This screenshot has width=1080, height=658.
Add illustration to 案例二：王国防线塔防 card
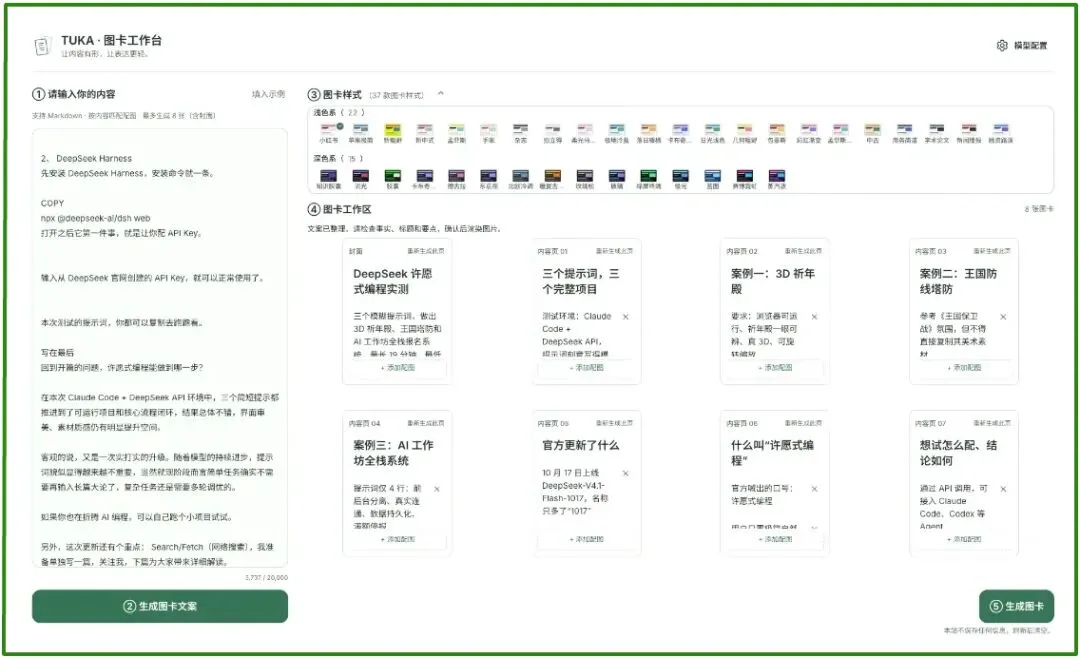pos(964,367)
